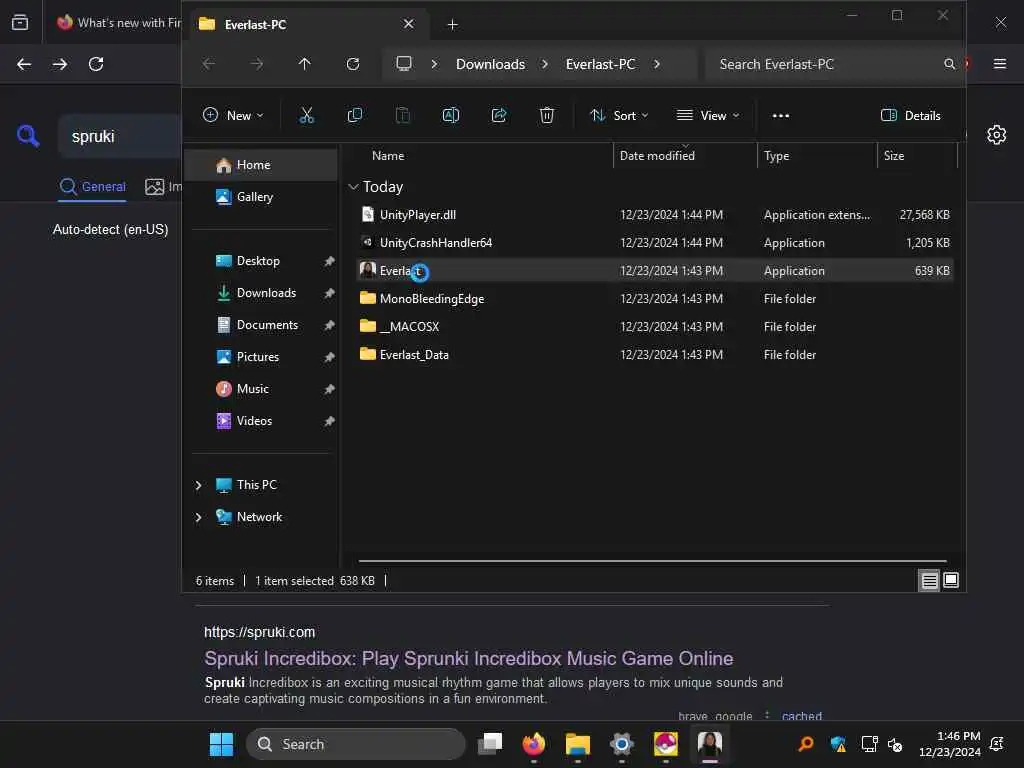This screenshot has width=1024, height=768.
Task: Click the Everlast game icon in the taskbar
Action: [x=709, y=744]
